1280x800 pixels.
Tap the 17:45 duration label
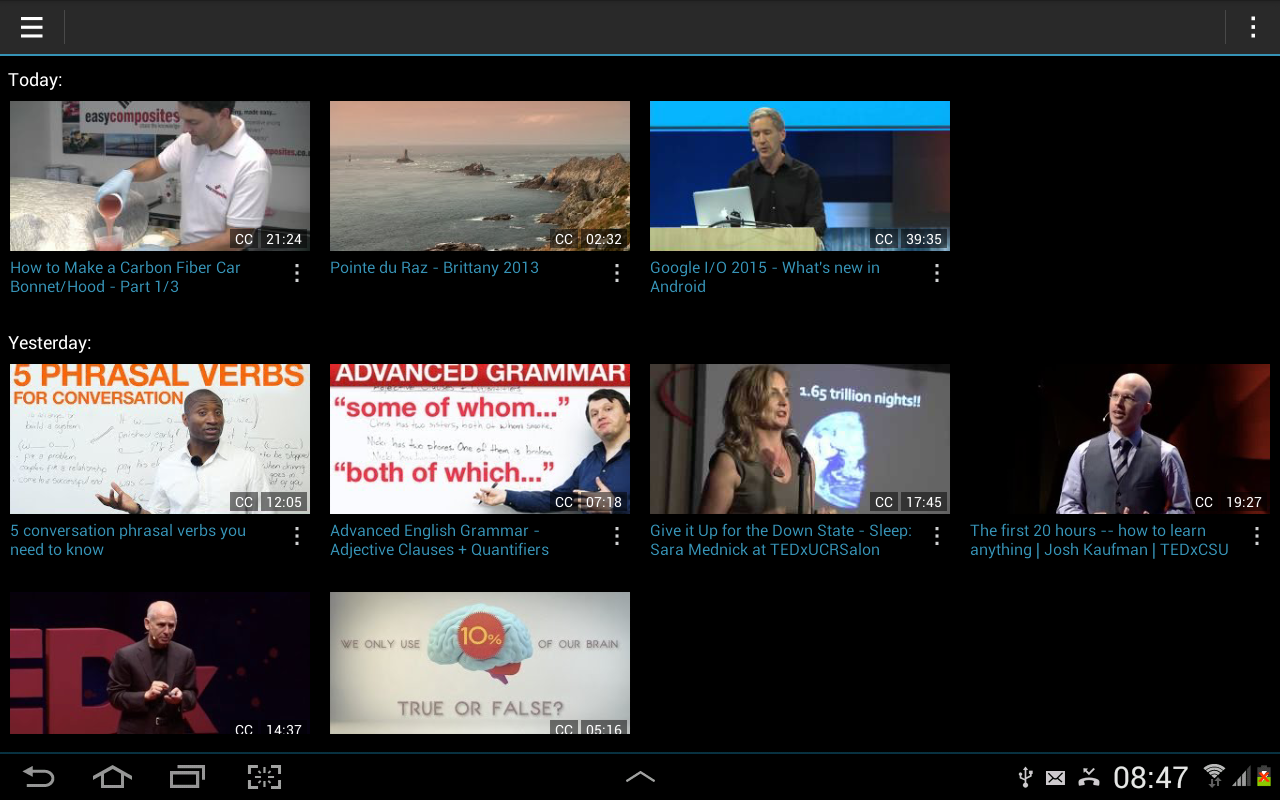click(x=924, y=502)
